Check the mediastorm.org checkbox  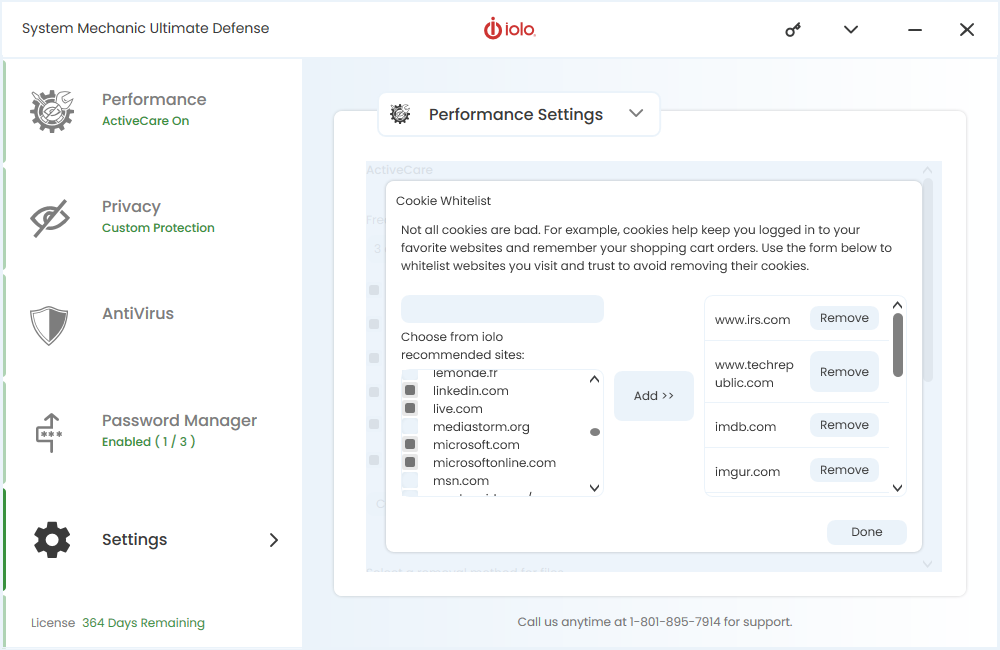point(410,426)
